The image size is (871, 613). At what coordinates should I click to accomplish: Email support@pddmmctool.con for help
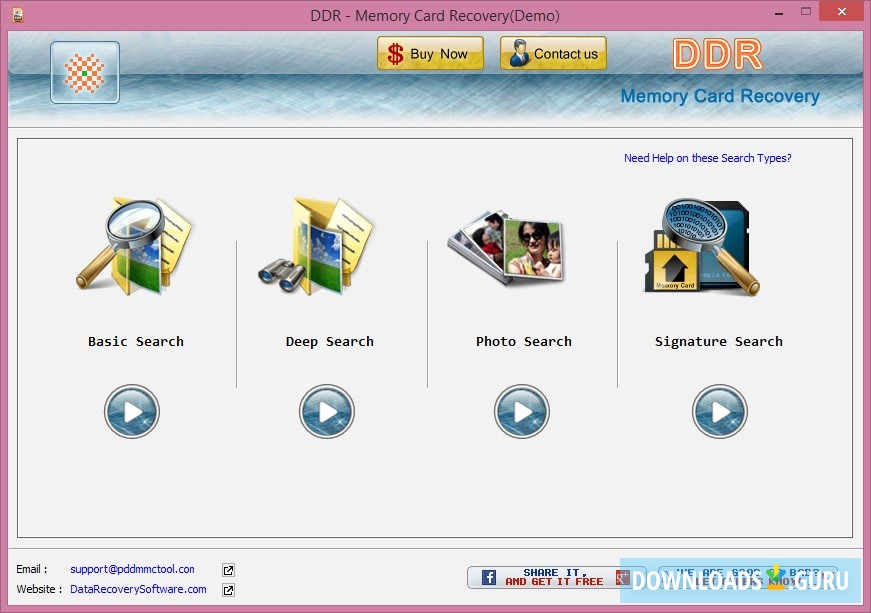coord(131,568)
